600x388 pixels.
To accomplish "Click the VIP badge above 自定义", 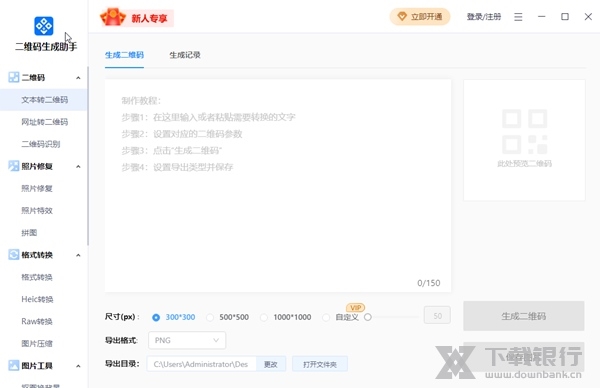I will 355,308.
